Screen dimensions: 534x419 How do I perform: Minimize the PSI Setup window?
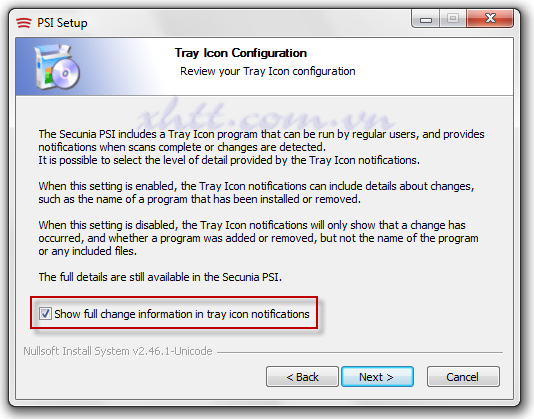click(426, 19)
